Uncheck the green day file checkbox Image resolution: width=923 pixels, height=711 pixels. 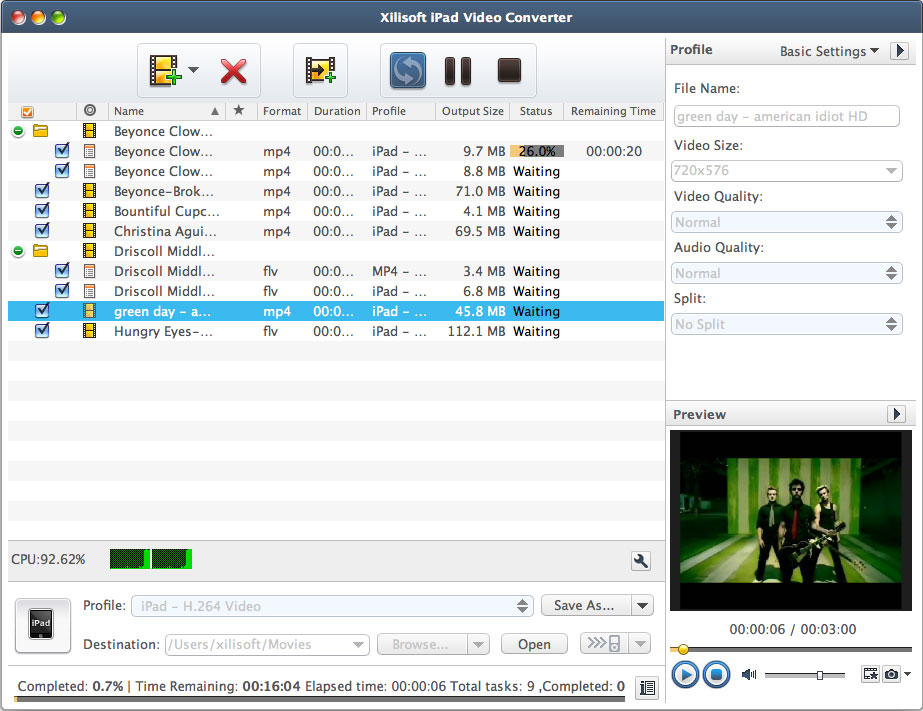42,311
